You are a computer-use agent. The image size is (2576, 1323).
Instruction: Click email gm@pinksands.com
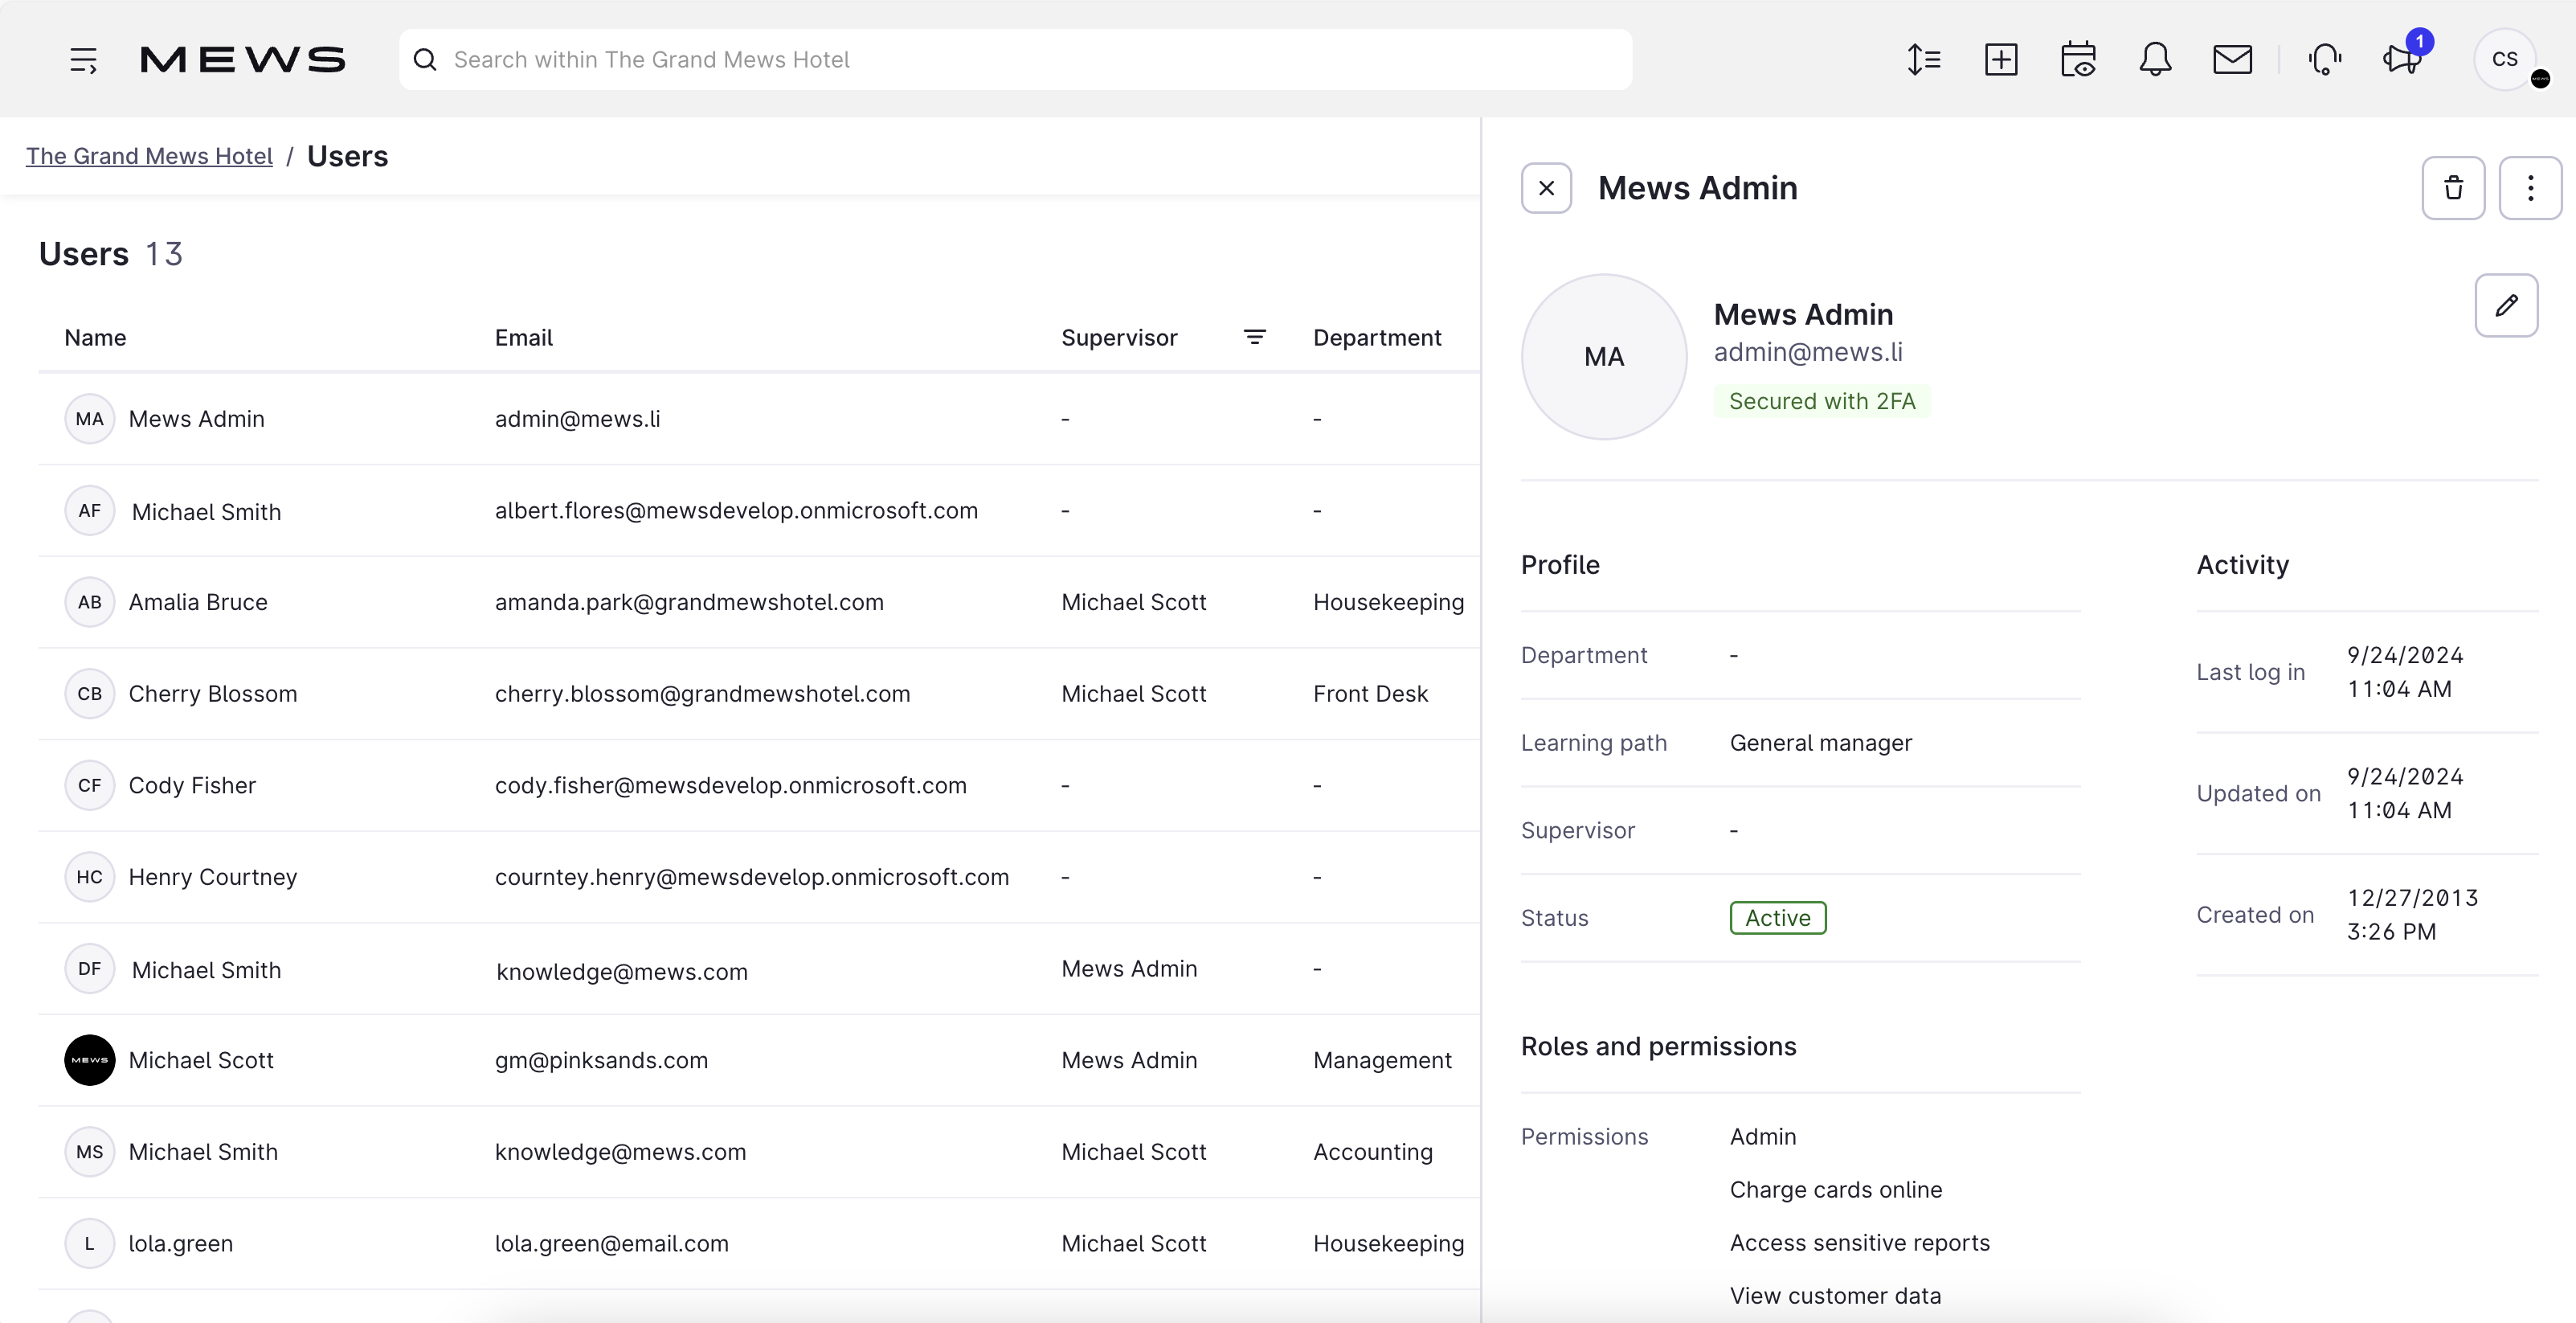[x=601, y=1060]
